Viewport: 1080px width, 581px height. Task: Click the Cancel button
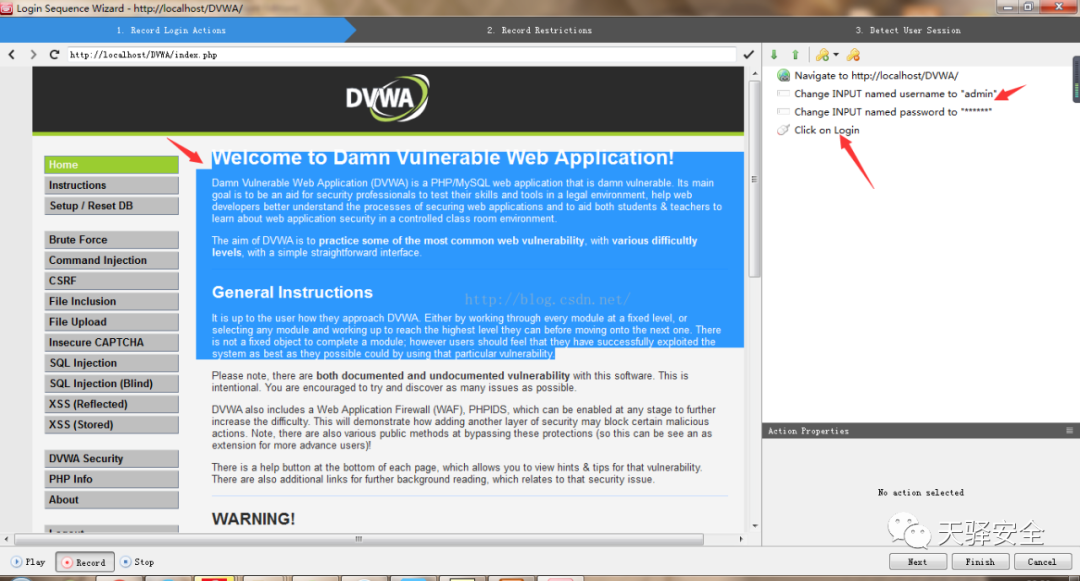click(x=1042, y=562)
